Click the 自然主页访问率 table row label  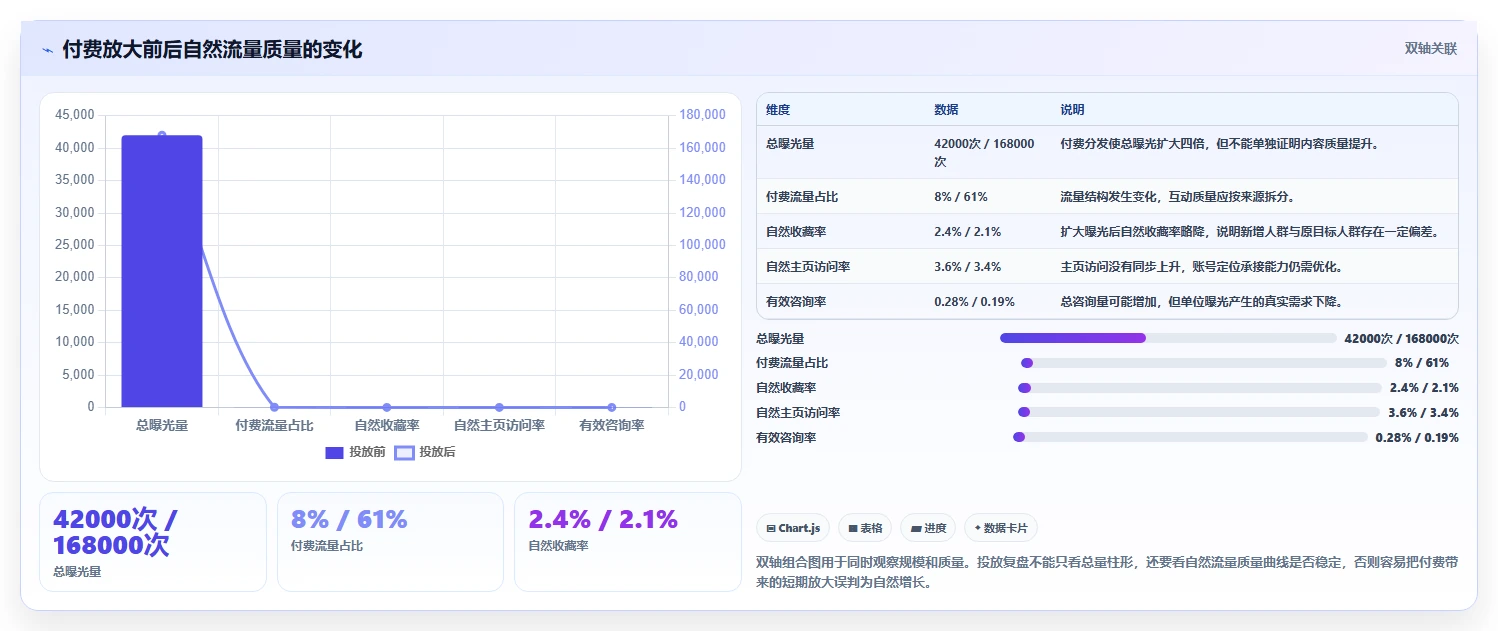click(808, 267)
